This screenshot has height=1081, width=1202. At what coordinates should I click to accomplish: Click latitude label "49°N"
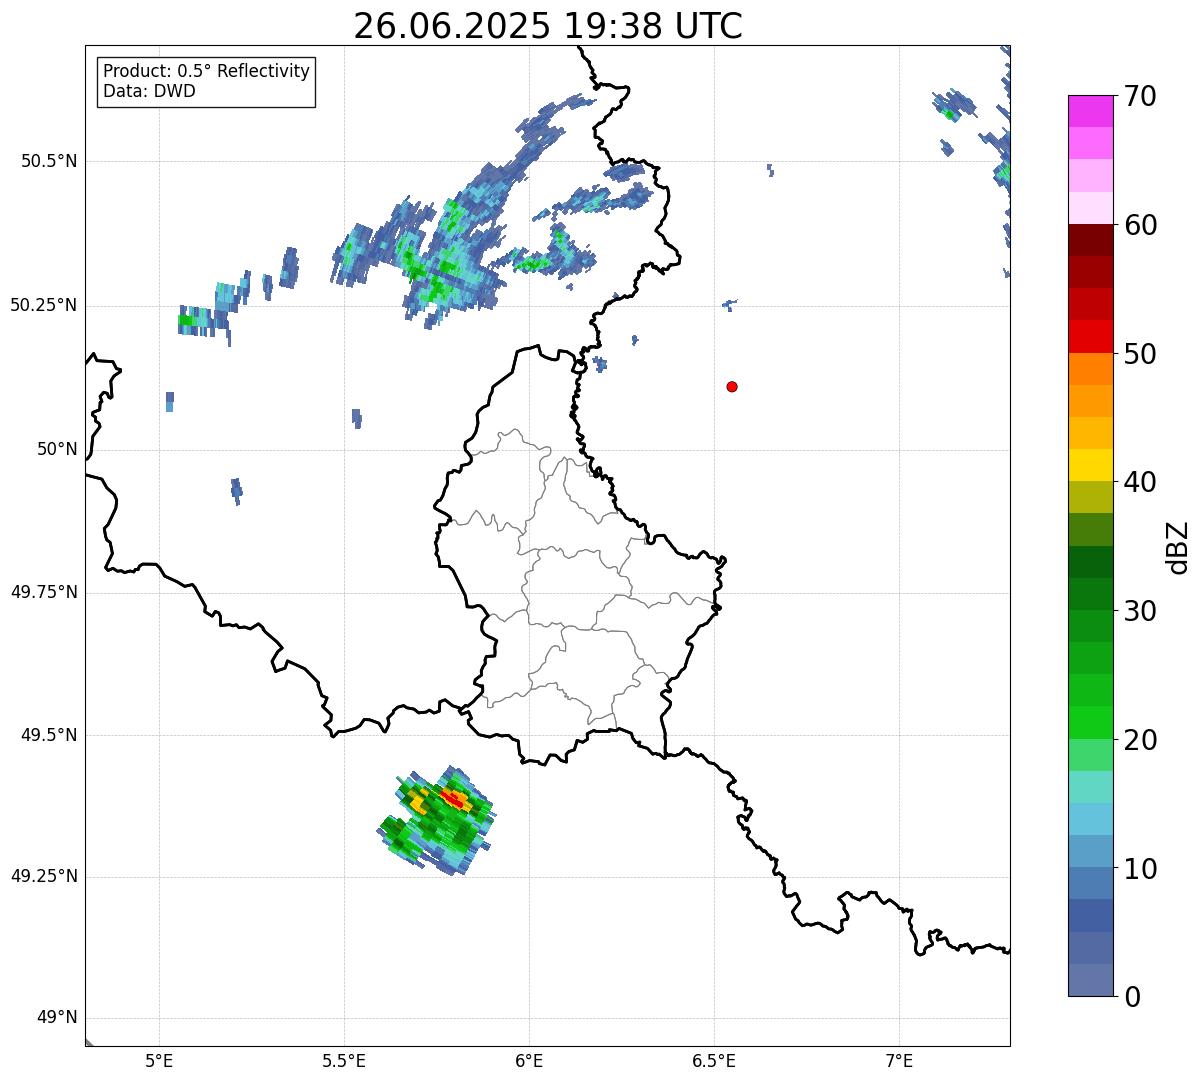[x=57, y=1018]
